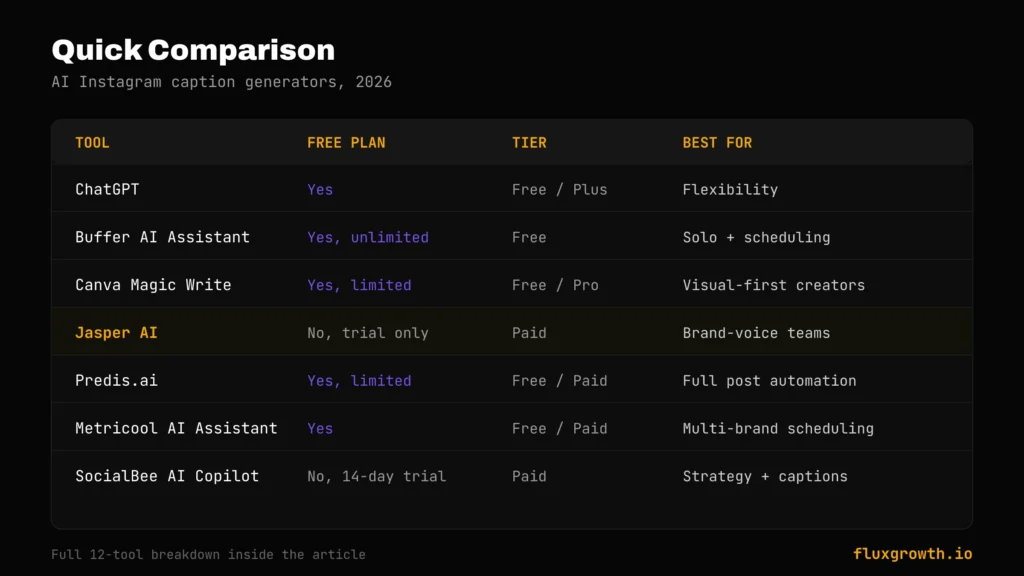Click the ChatGPT tool name
This screenshot has height=576, width=1024.
107,189
